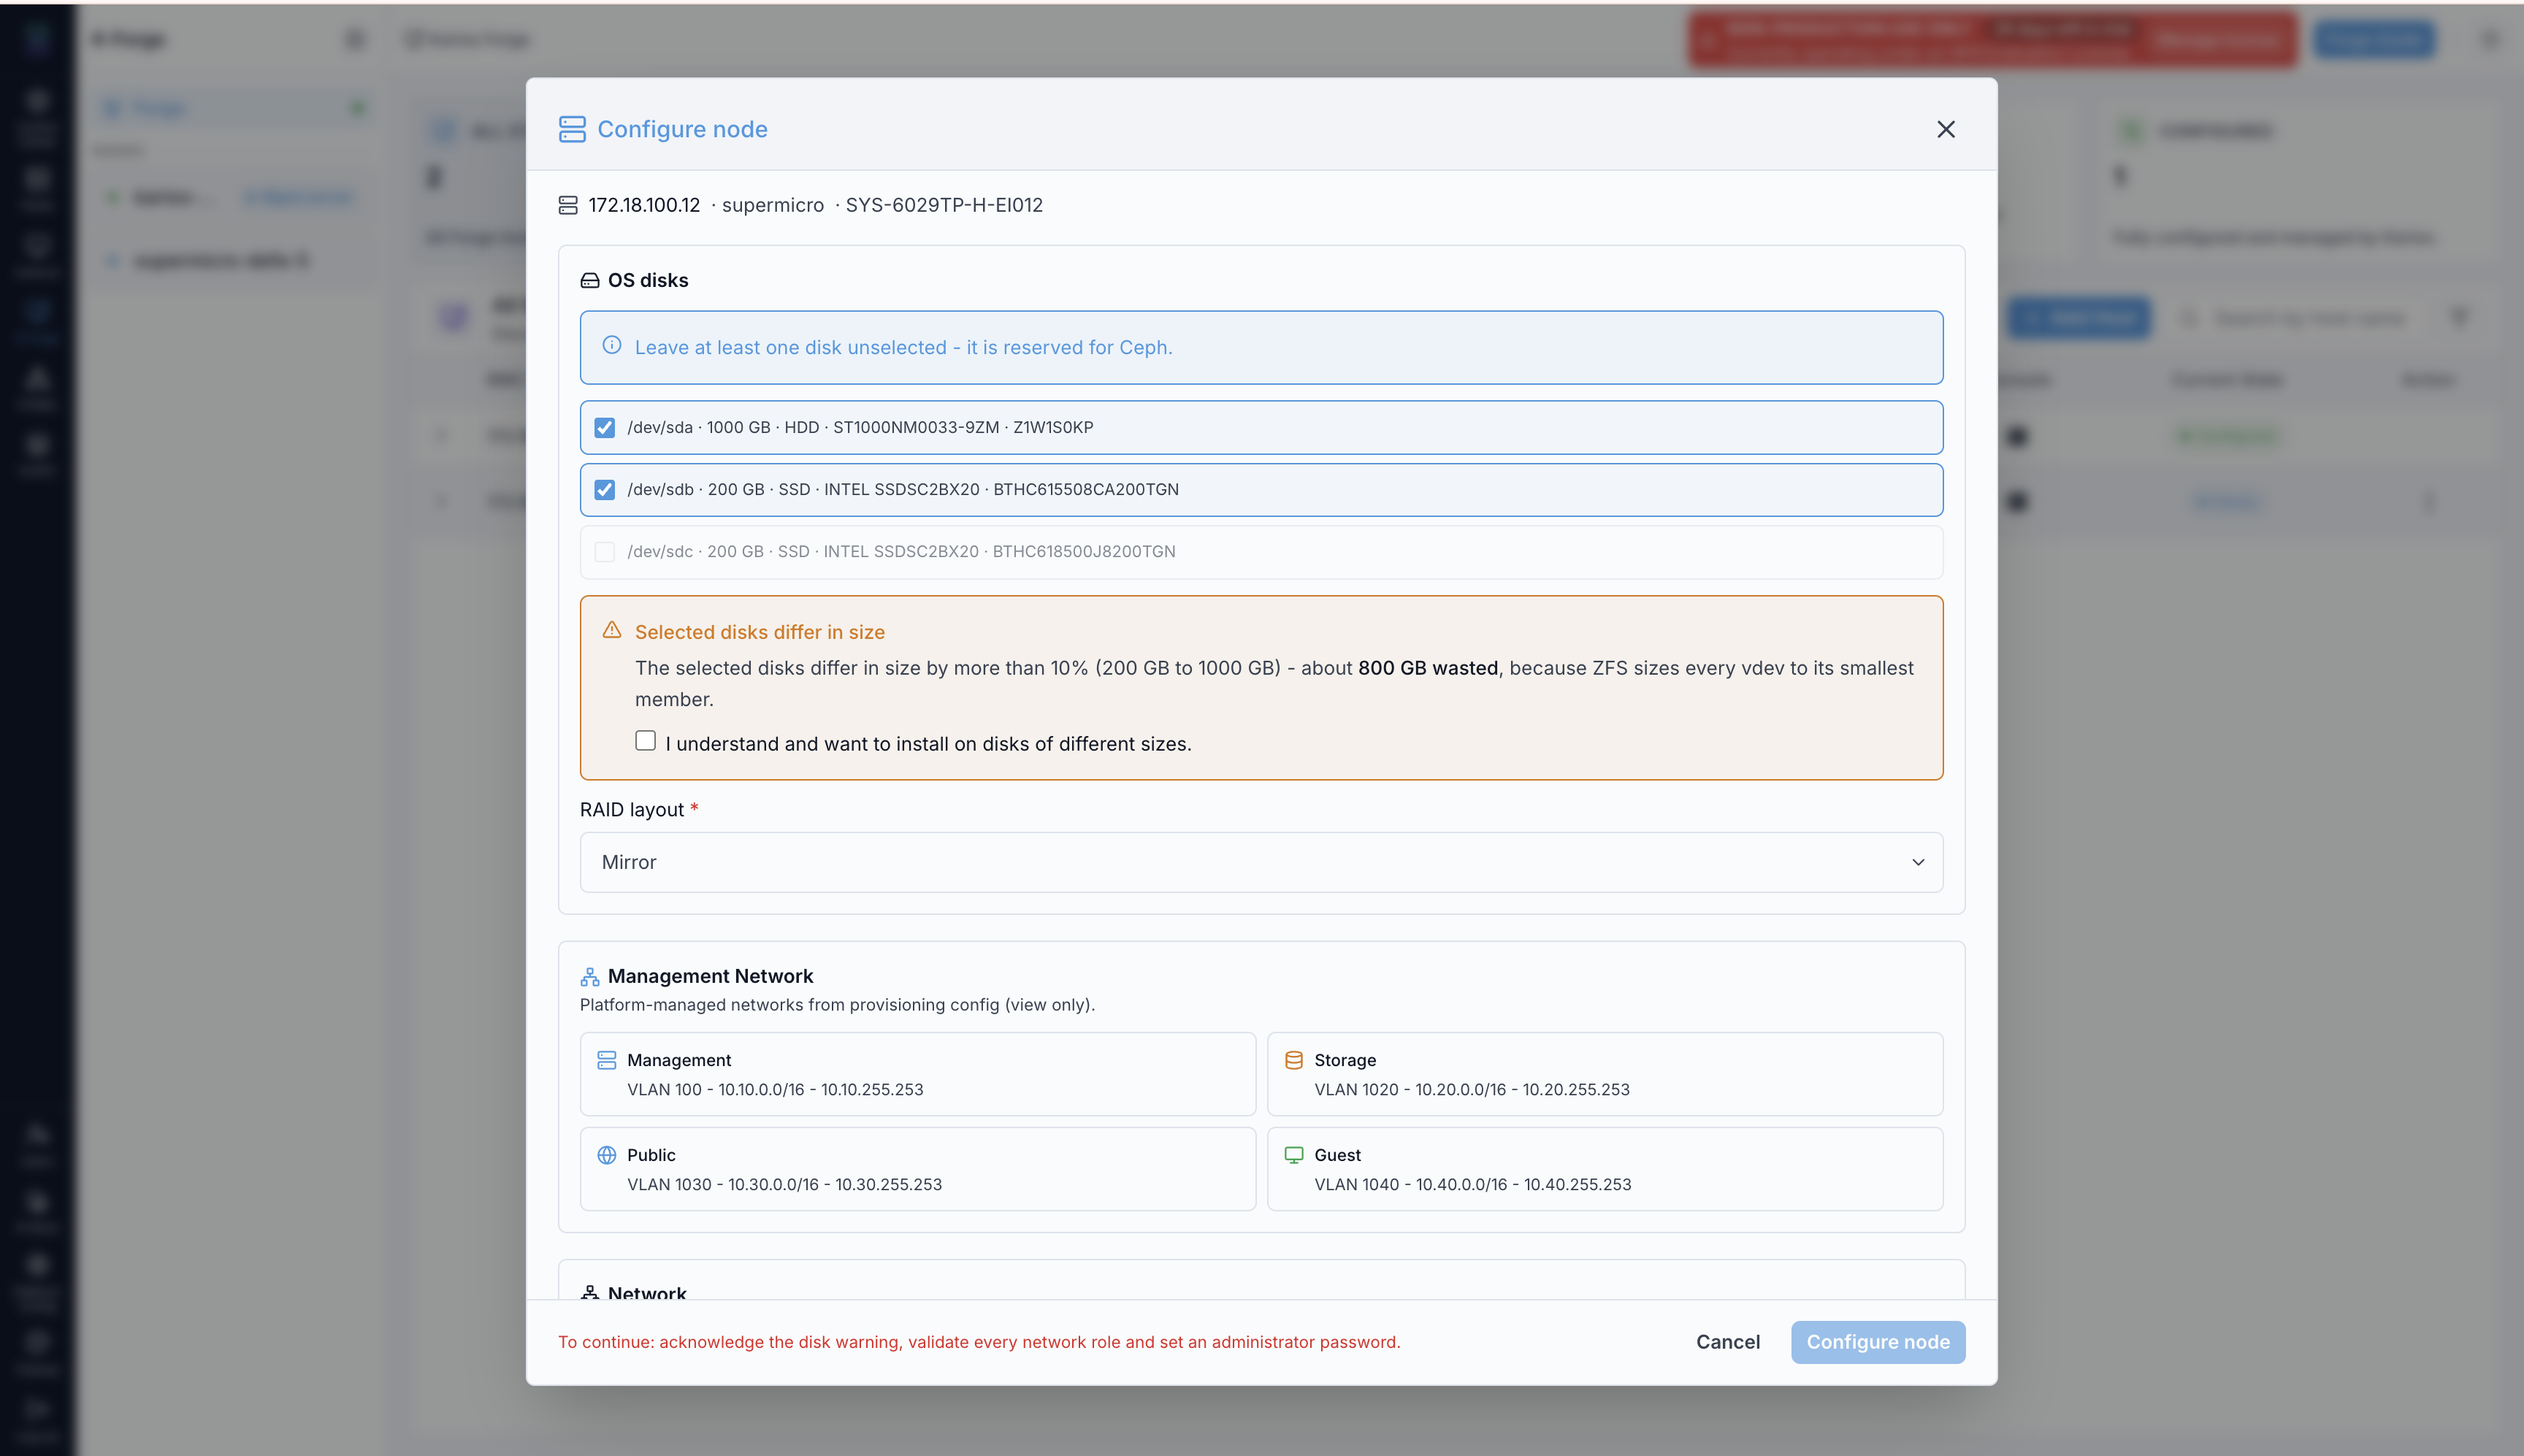The height and width of the screenshot is (1456, 2524).
Task: Click the "Selected disks differ in size" heading
Action: (760, 632)
